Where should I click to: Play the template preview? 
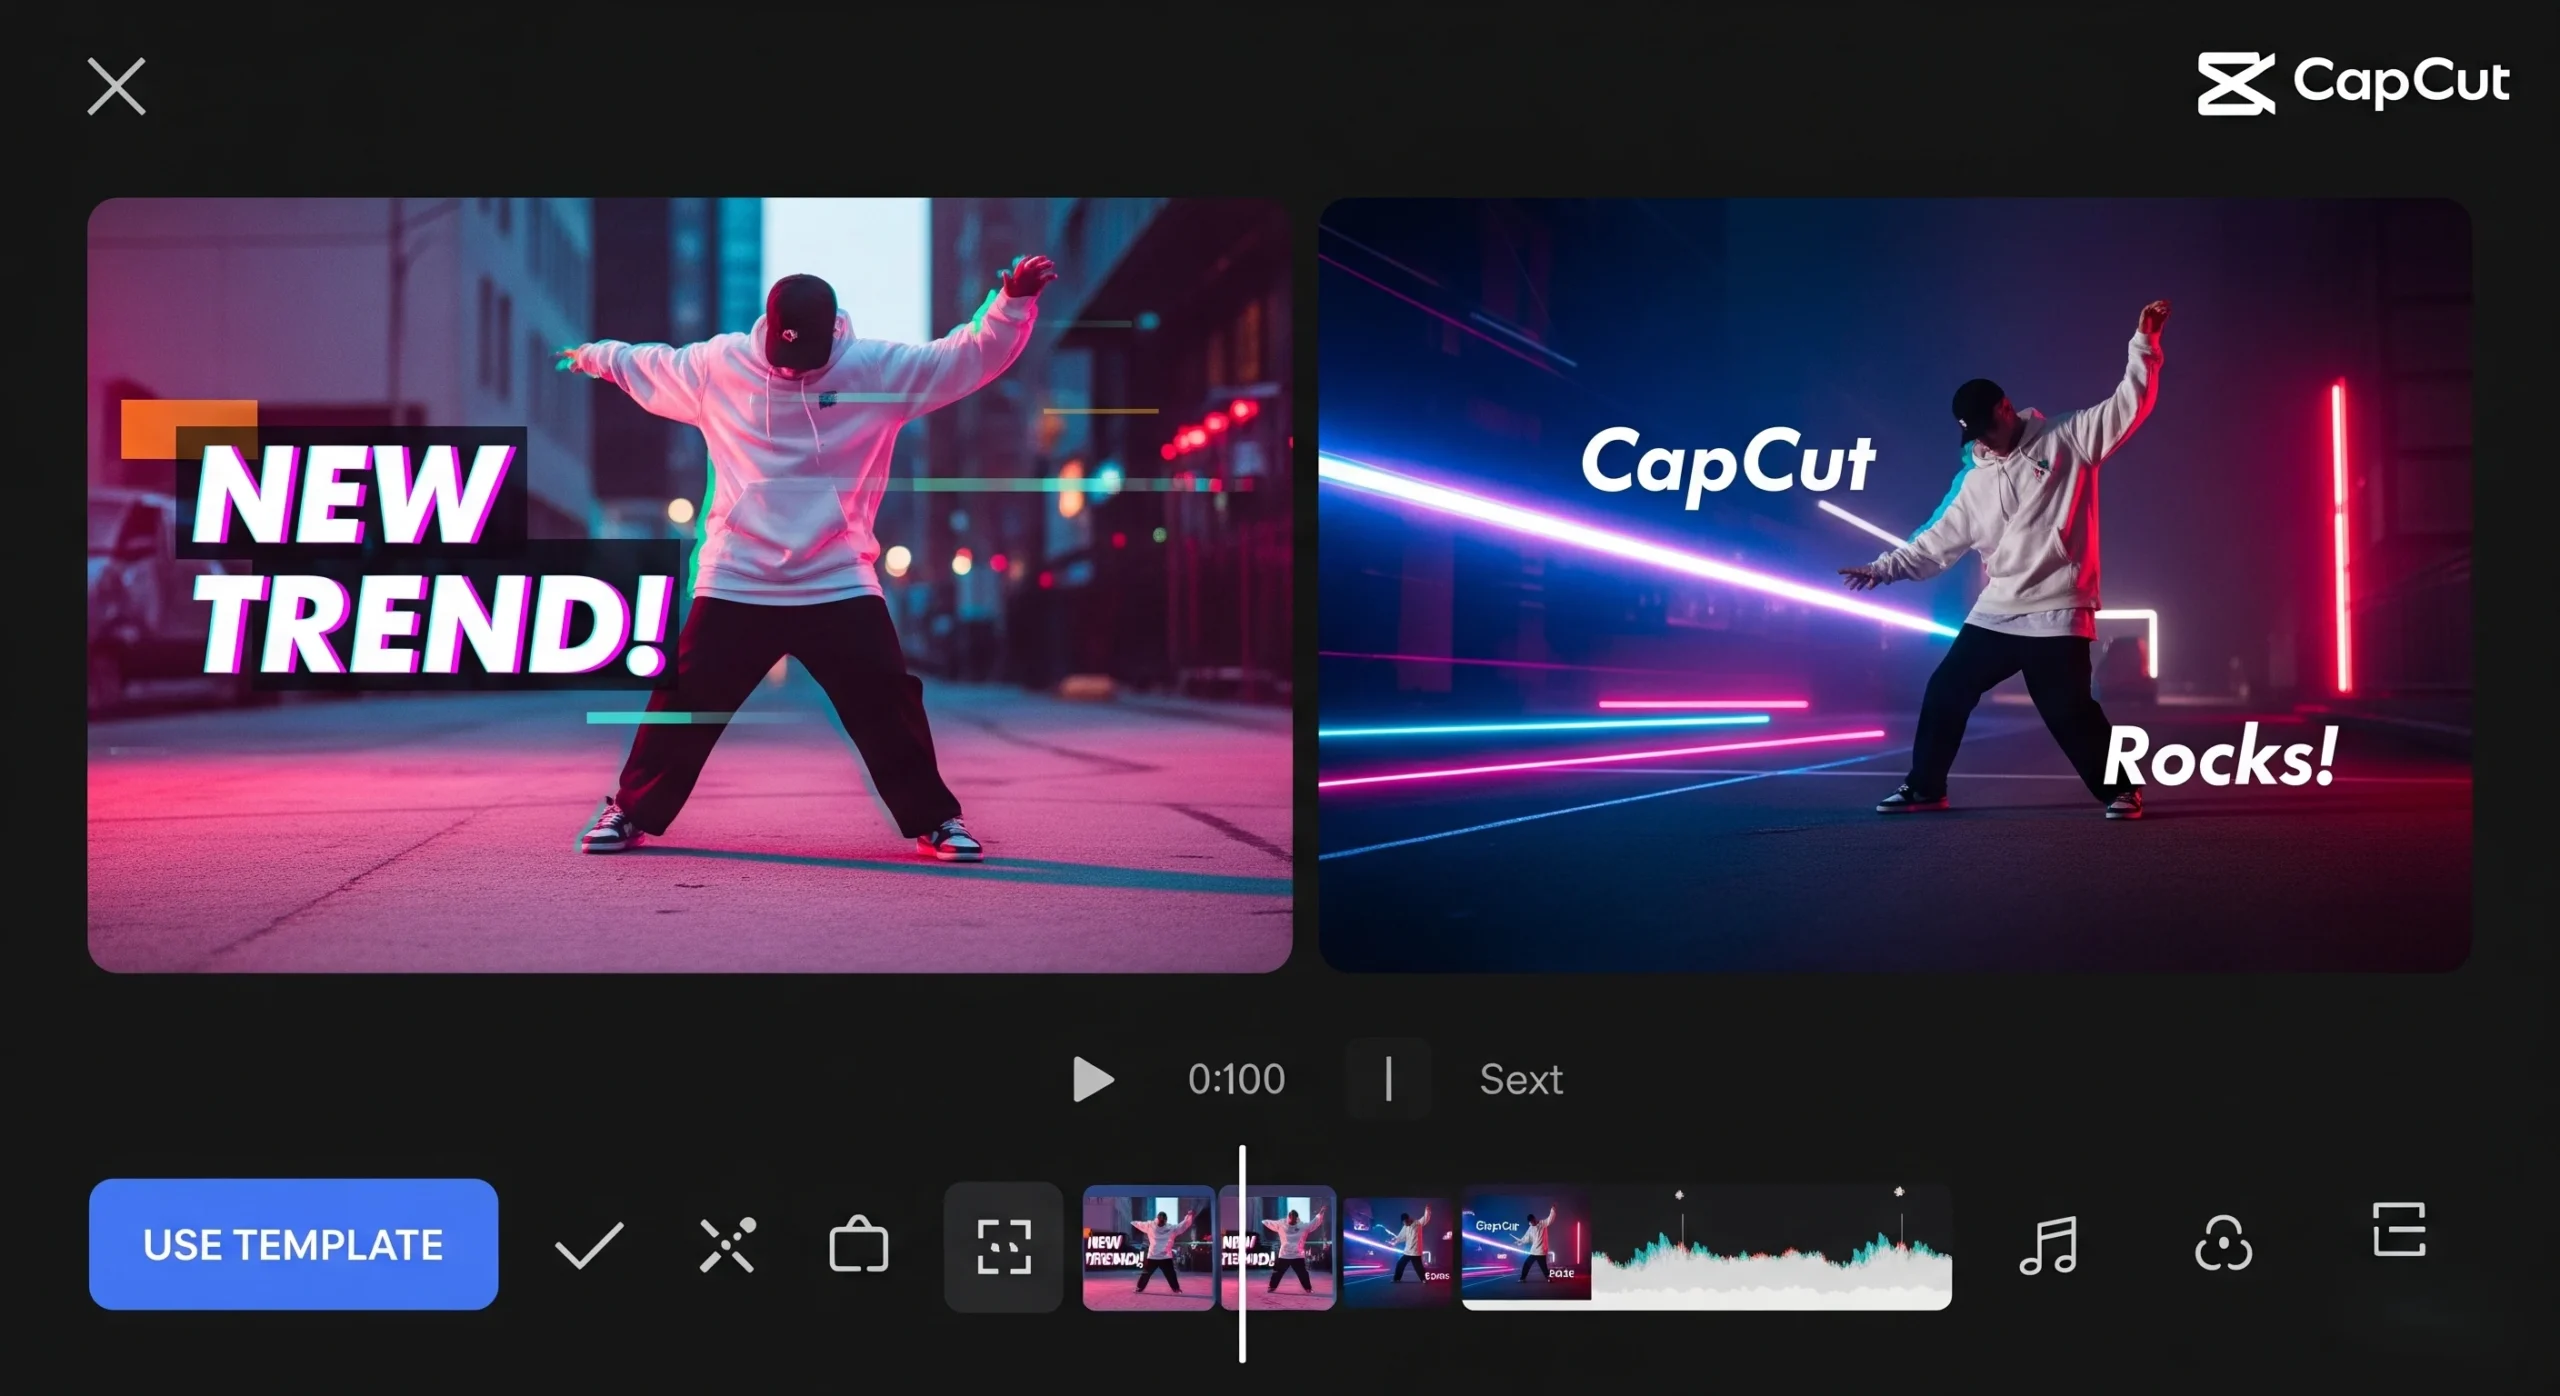tap(1092, 1079)
